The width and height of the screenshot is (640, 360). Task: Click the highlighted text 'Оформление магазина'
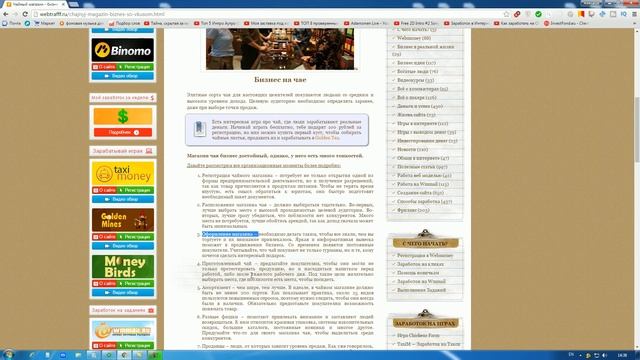(x=230, y=234)
